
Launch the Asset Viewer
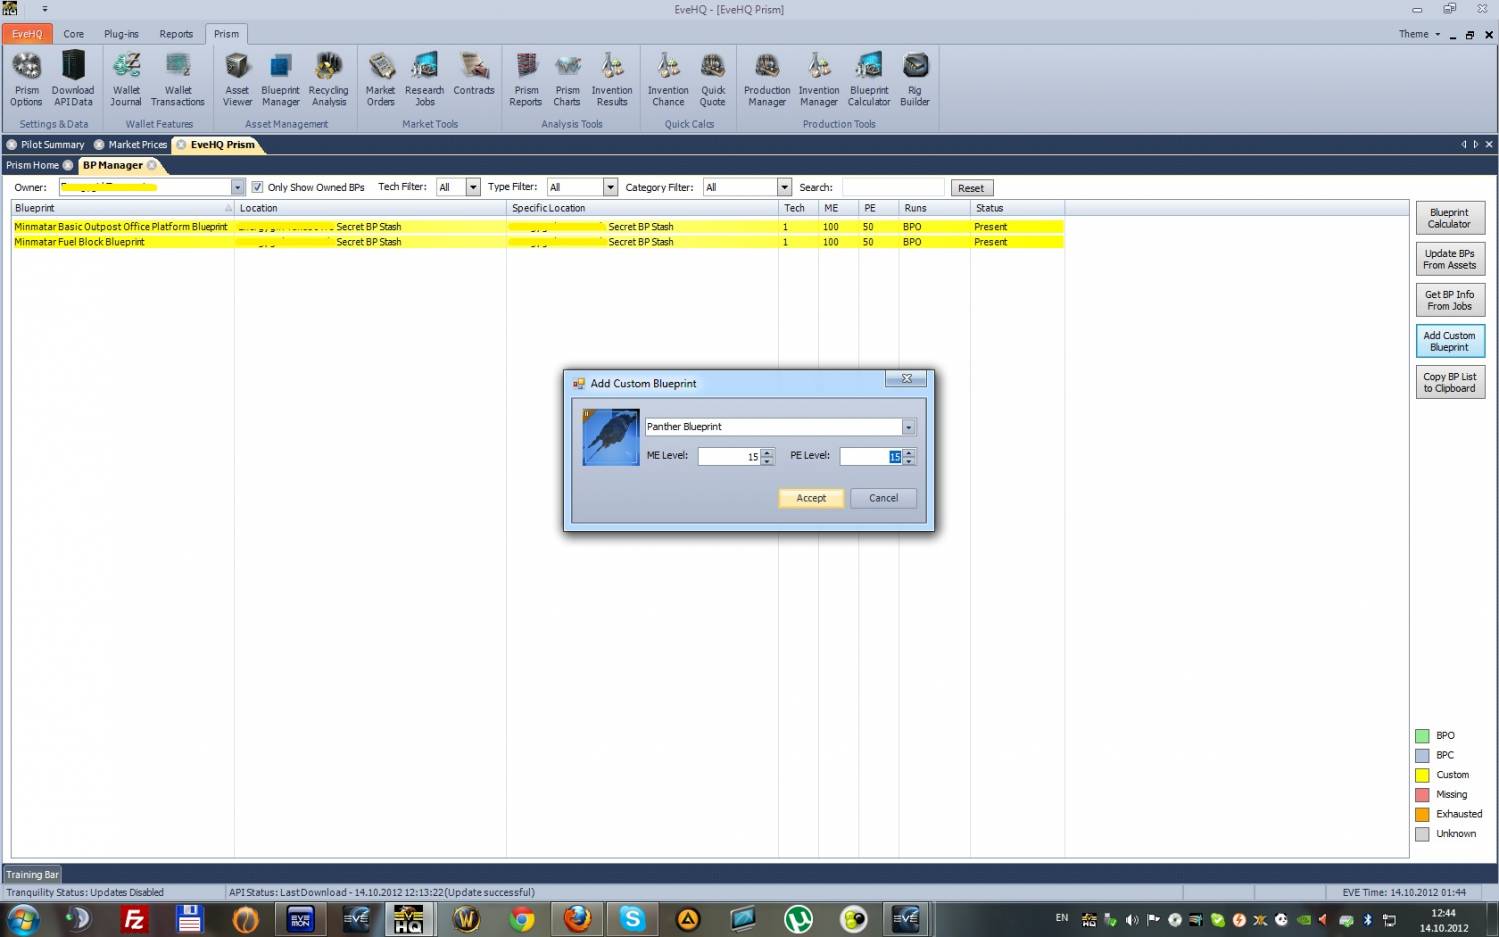[237, 79]
